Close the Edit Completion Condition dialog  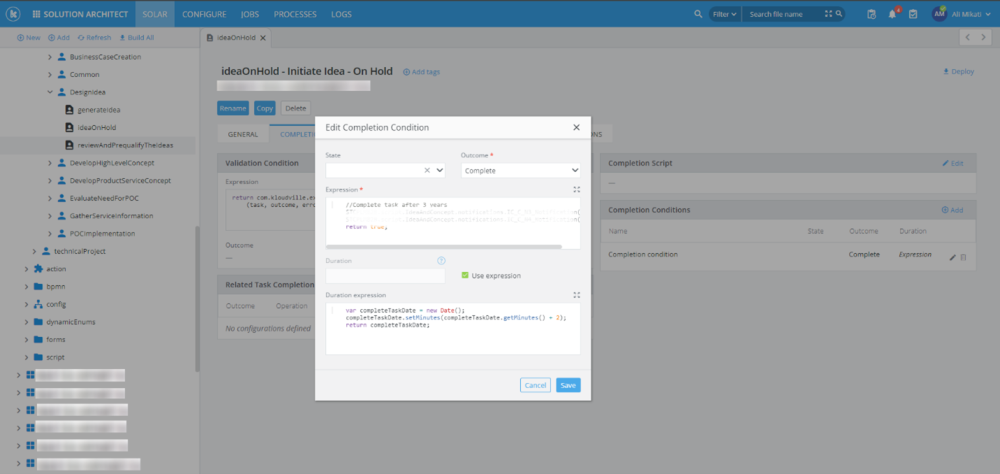(x=577, y=127)
